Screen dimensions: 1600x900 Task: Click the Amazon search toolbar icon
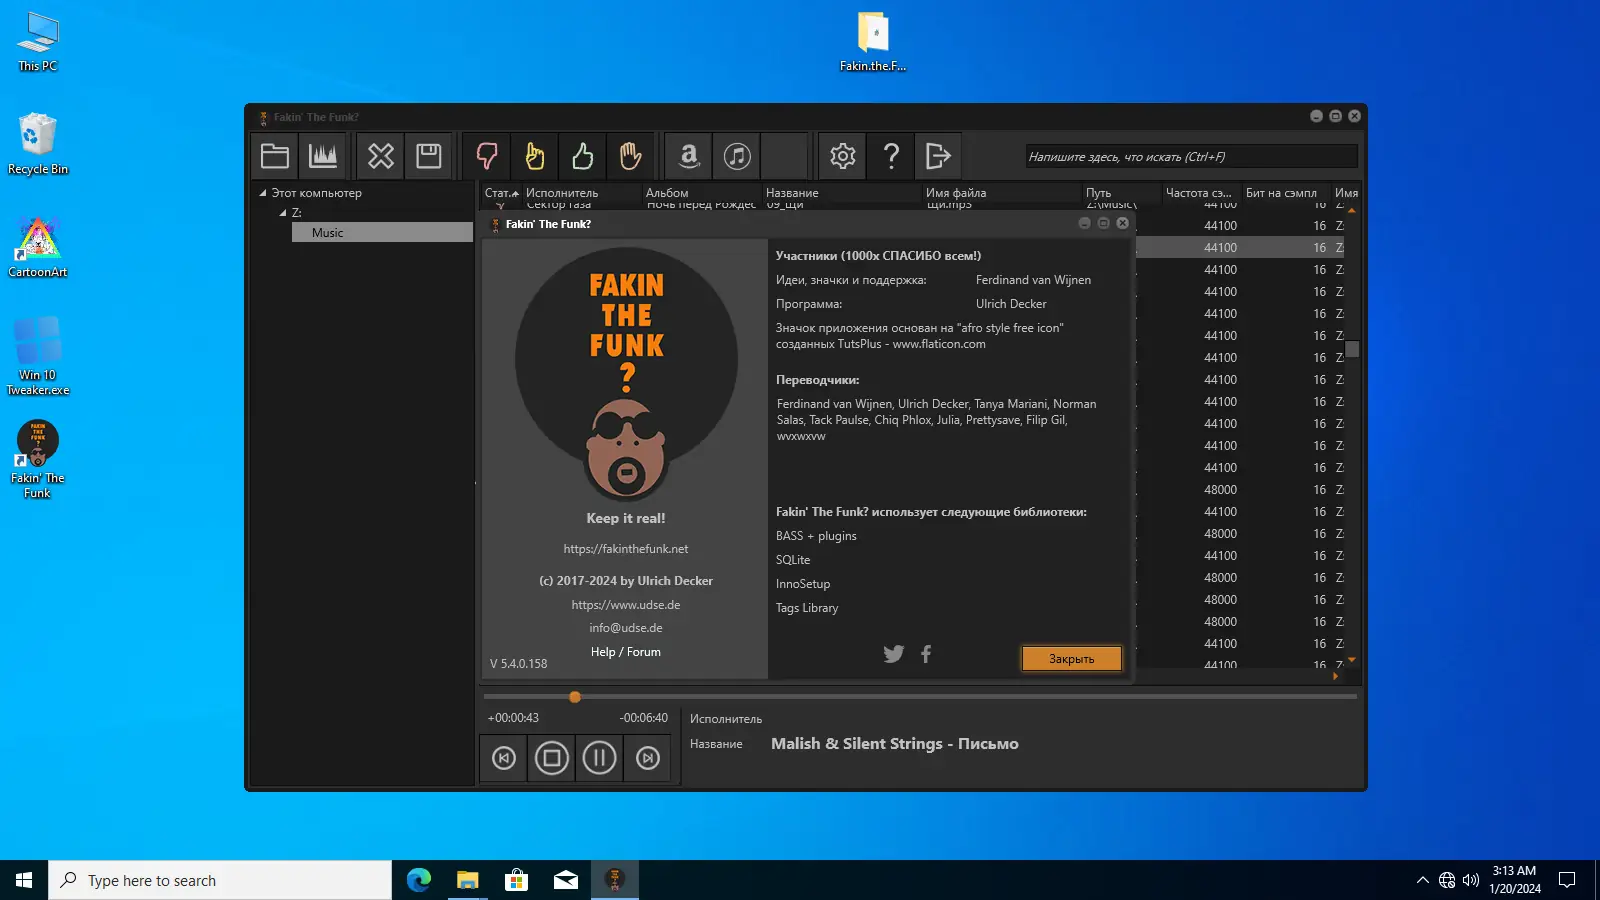pyautogui.click(x=689, y=156)
